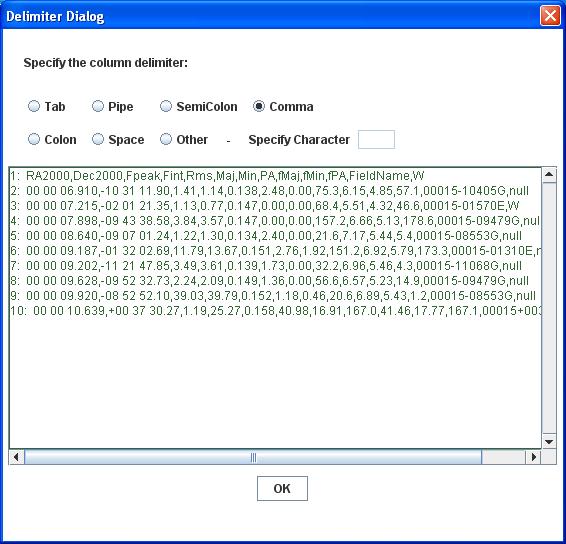Click the Specify Character input box

376,139
